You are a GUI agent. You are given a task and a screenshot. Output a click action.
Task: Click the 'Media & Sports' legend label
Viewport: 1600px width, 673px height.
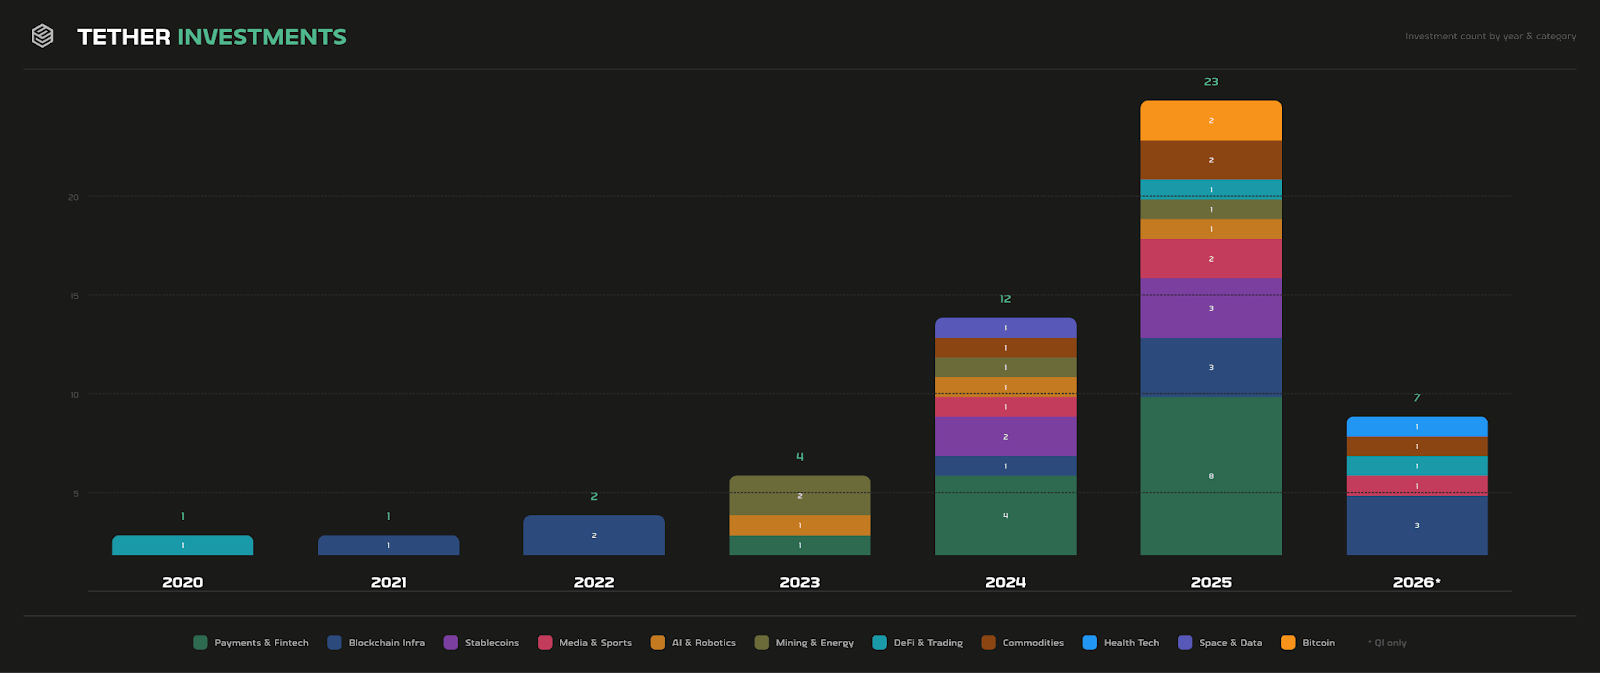coord(595,643)
